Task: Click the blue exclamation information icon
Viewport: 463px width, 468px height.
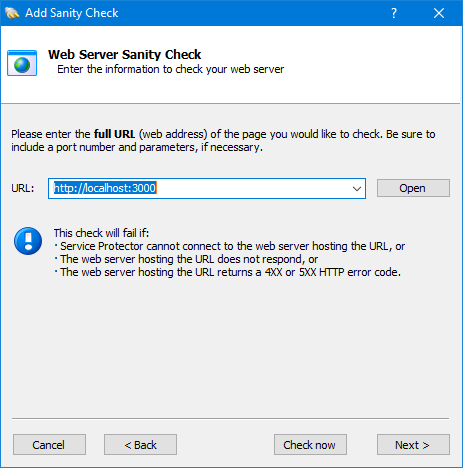Action: (28, 241)
